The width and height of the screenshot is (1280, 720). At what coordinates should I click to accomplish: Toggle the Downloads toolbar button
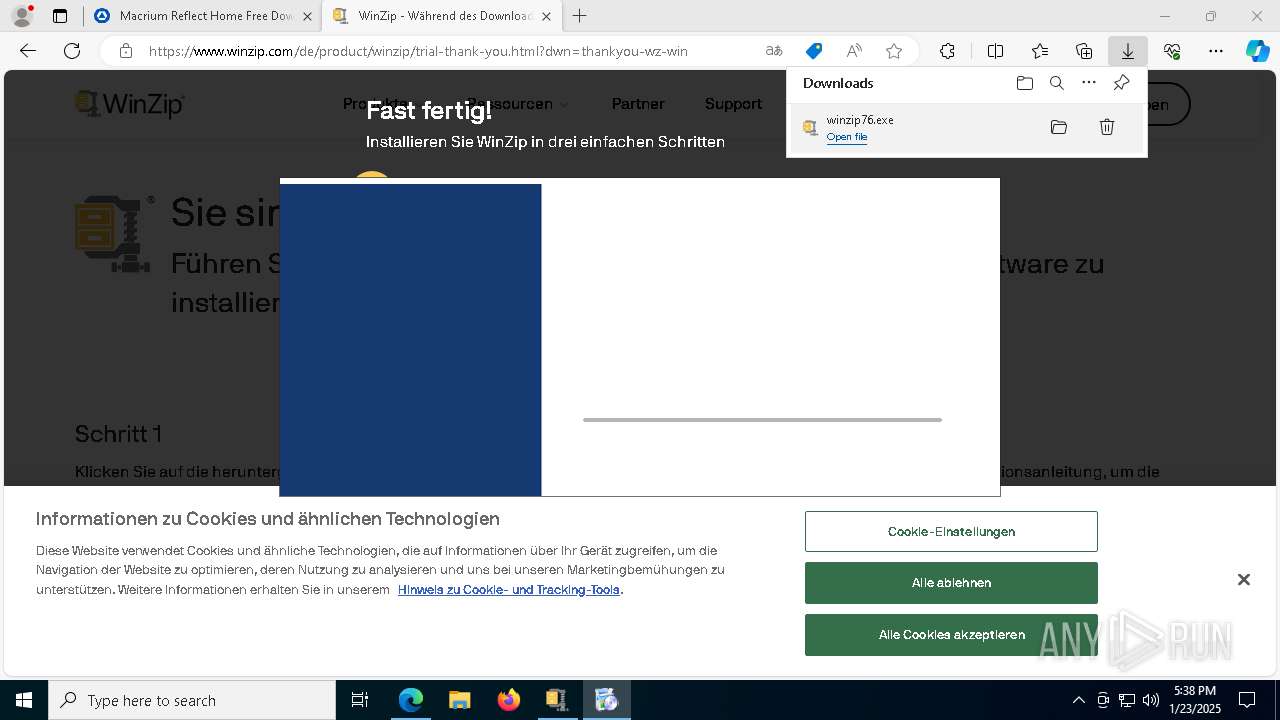click(x=1128, y=51)
